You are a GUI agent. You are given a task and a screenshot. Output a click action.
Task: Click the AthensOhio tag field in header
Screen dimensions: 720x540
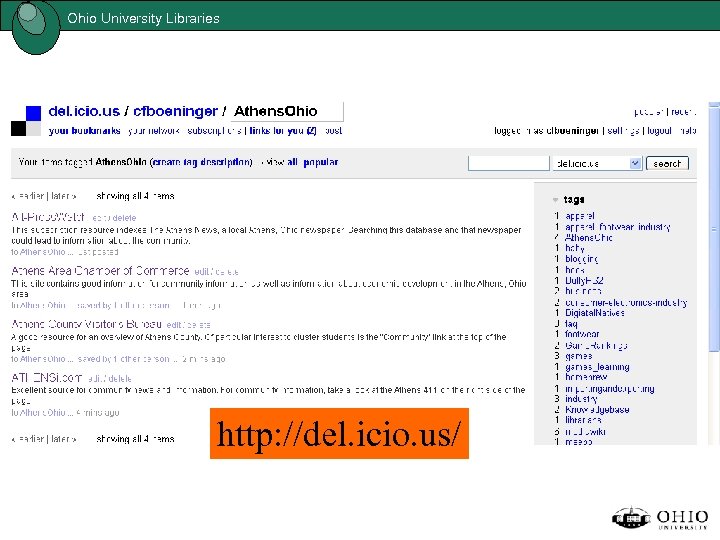click(x=287, y=111)
